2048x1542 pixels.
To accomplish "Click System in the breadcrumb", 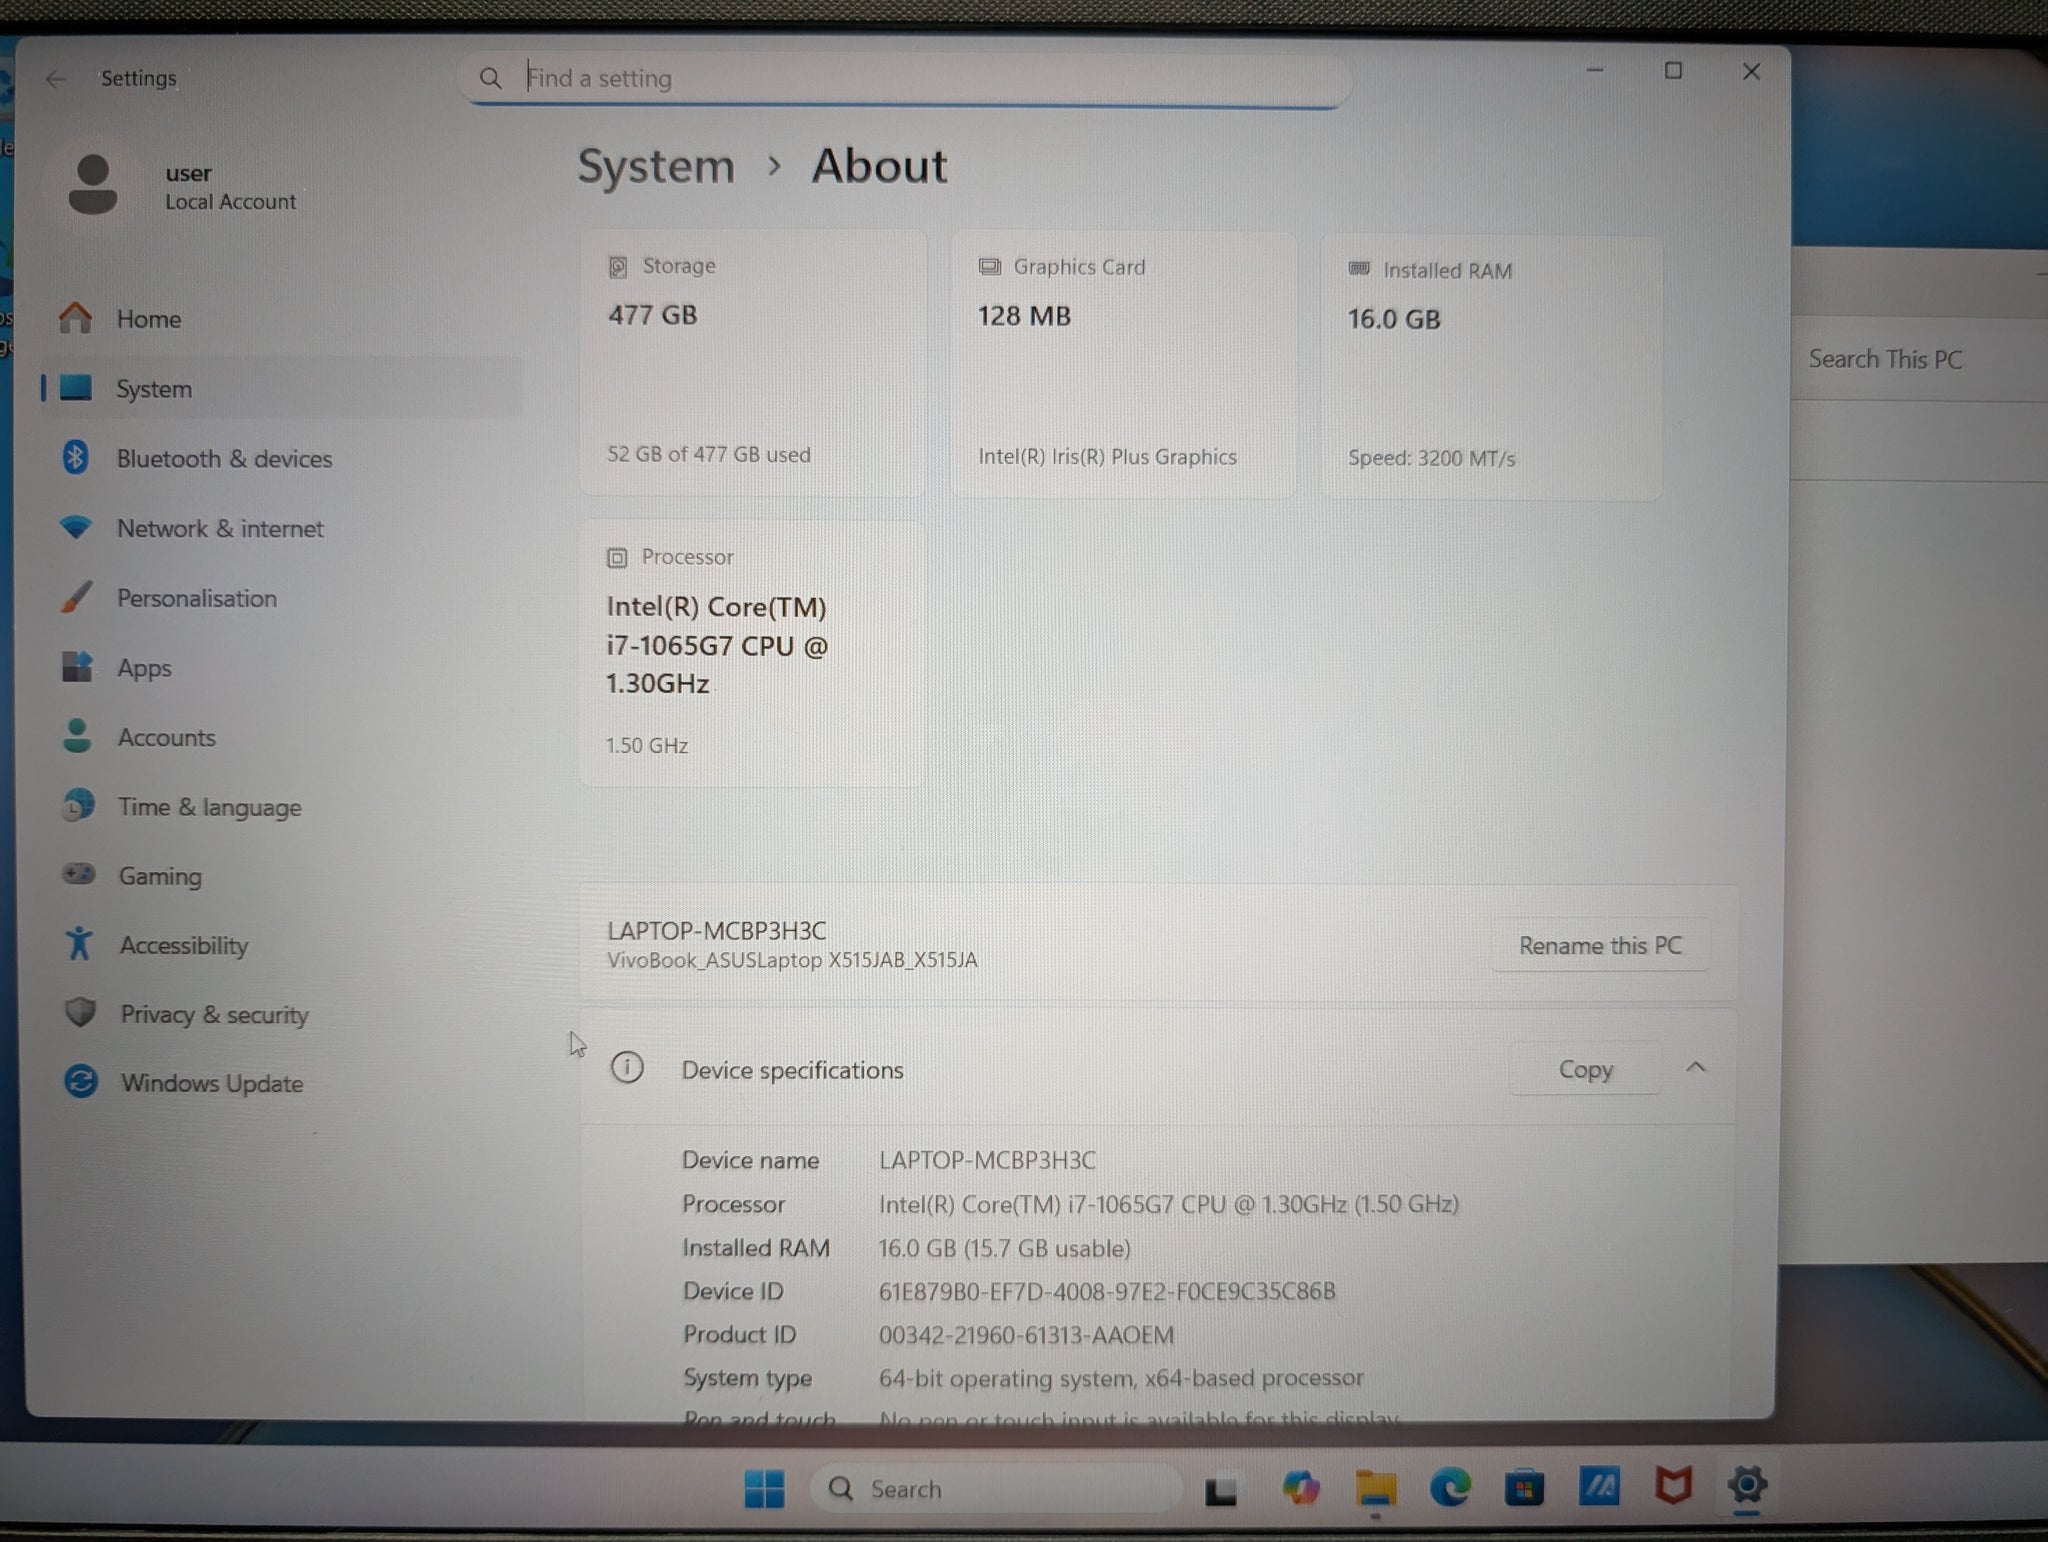I will point(656,166).
